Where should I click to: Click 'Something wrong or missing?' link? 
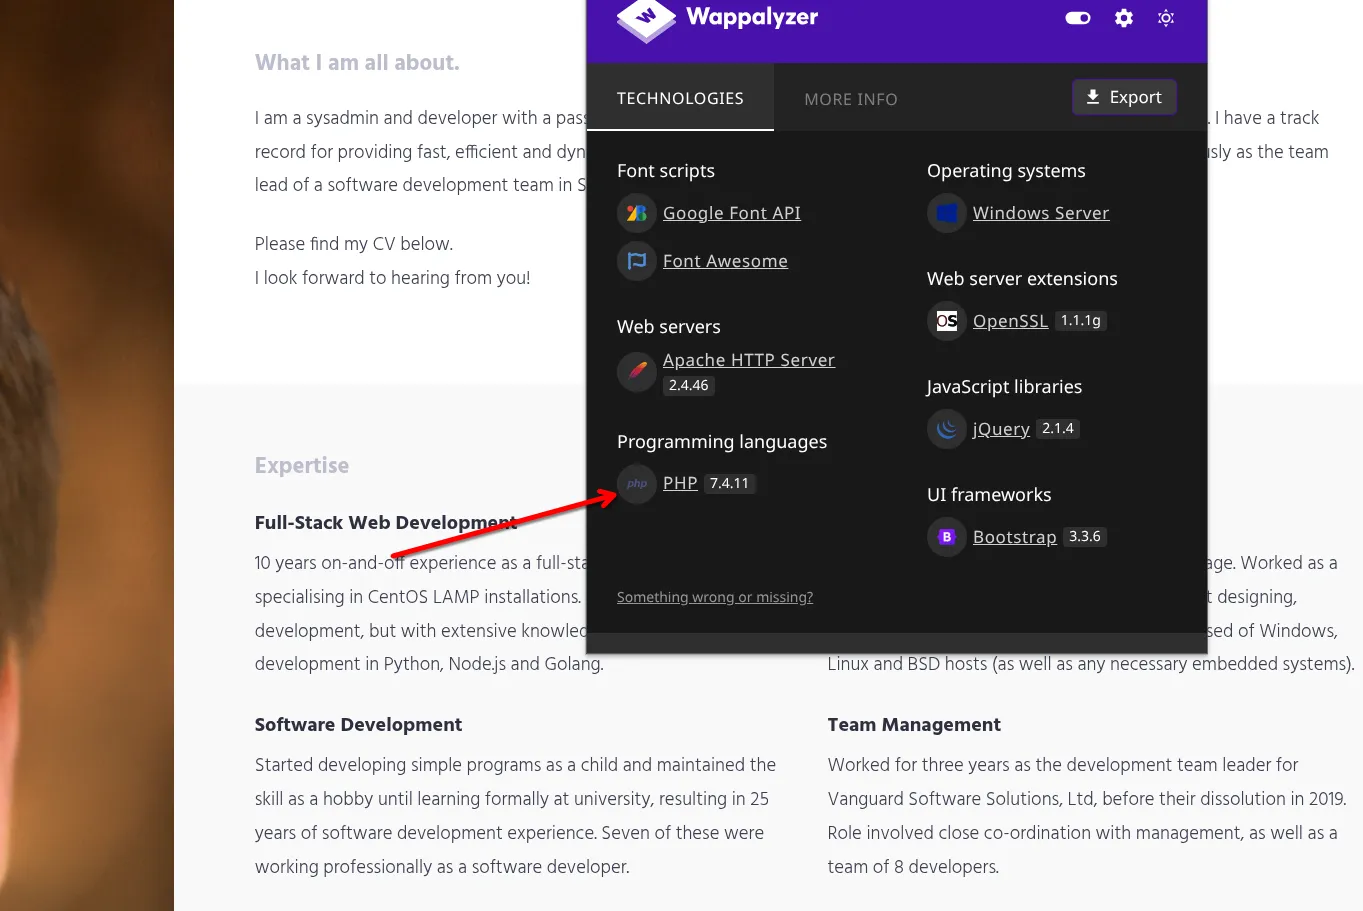(715, 597)
